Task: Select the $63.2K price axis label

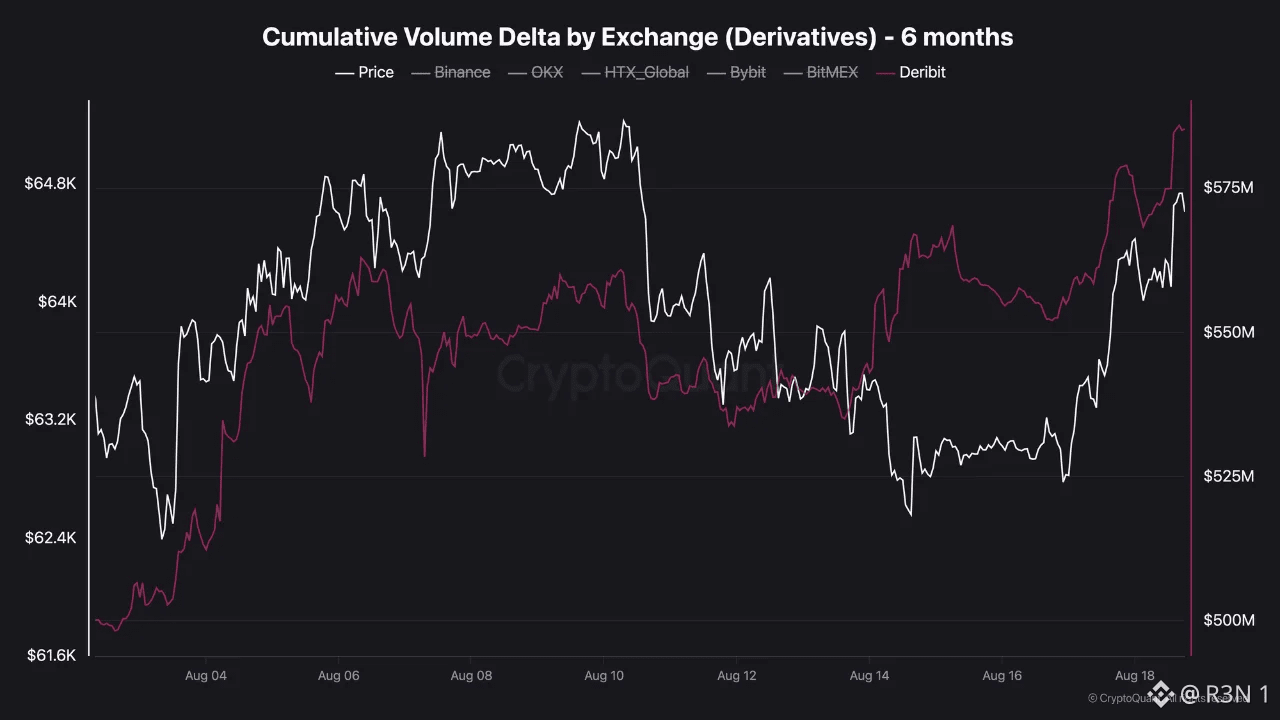Action: pyautogui.click(x=50, y=419)
